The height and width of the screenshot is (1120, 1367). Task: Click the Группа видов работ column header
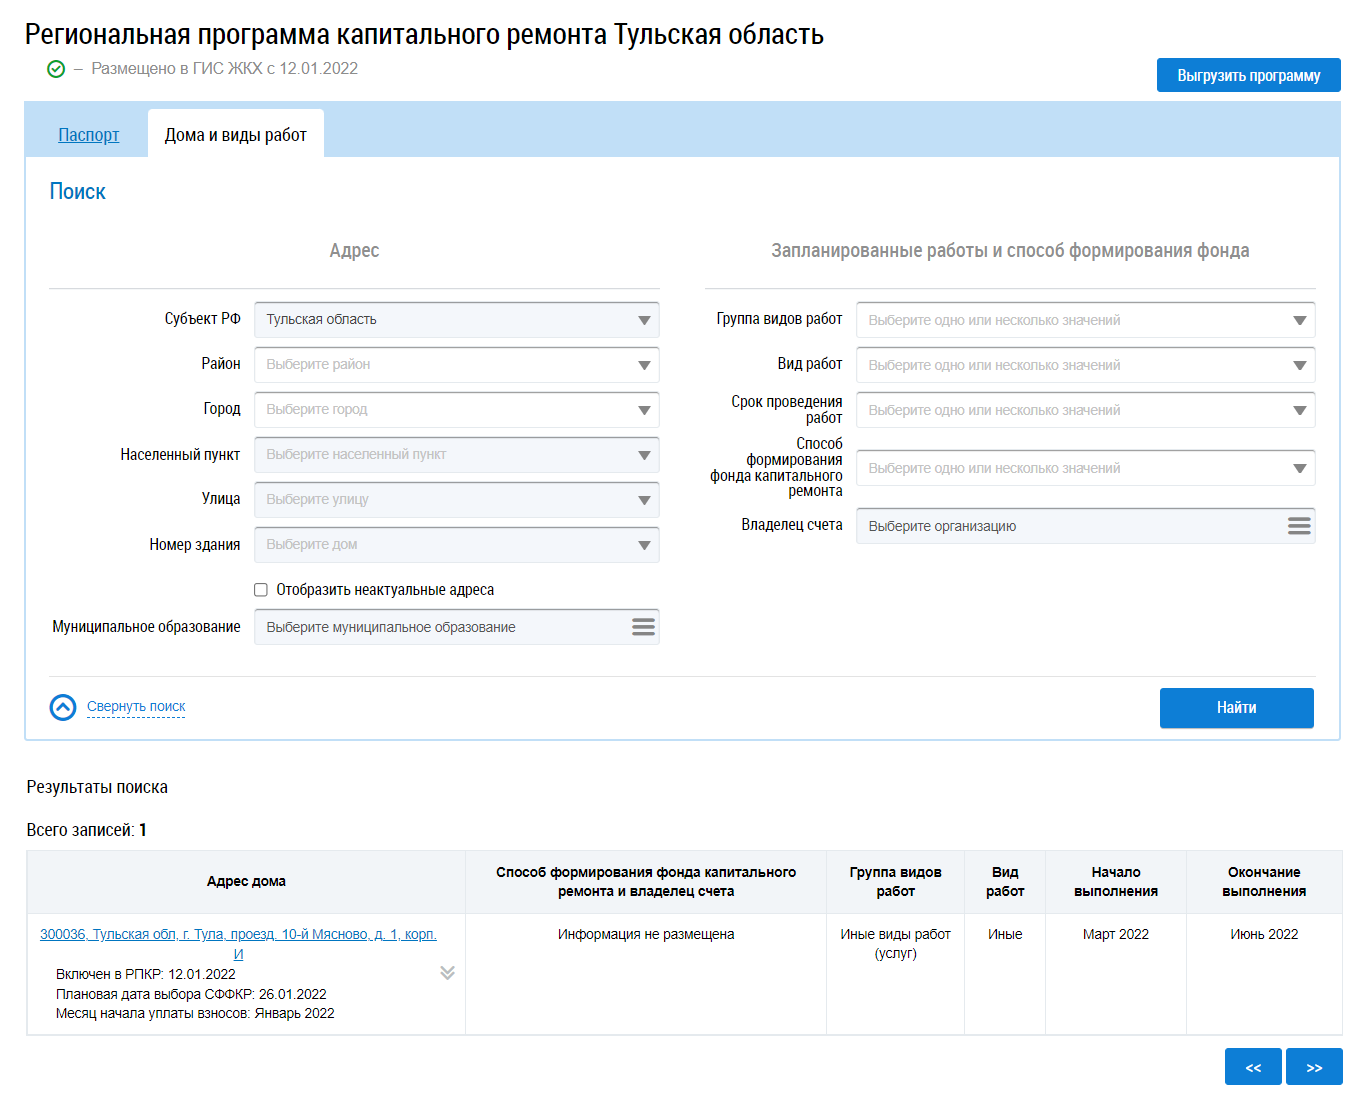(x=896, y=882)
